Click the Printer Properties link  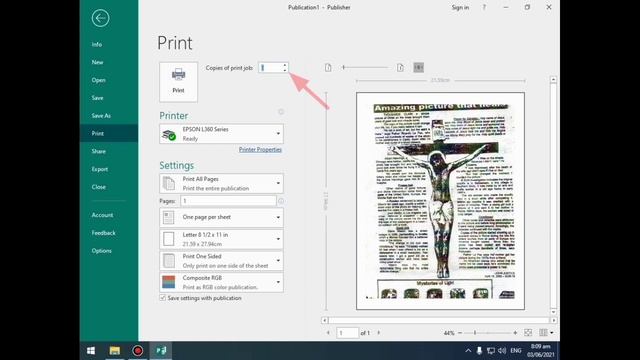tap(260, 149)
